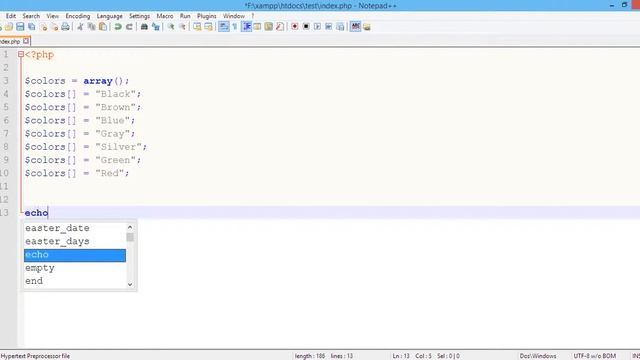
Task: Click the Dos\Windows status bar field
Action: [538, 356]
